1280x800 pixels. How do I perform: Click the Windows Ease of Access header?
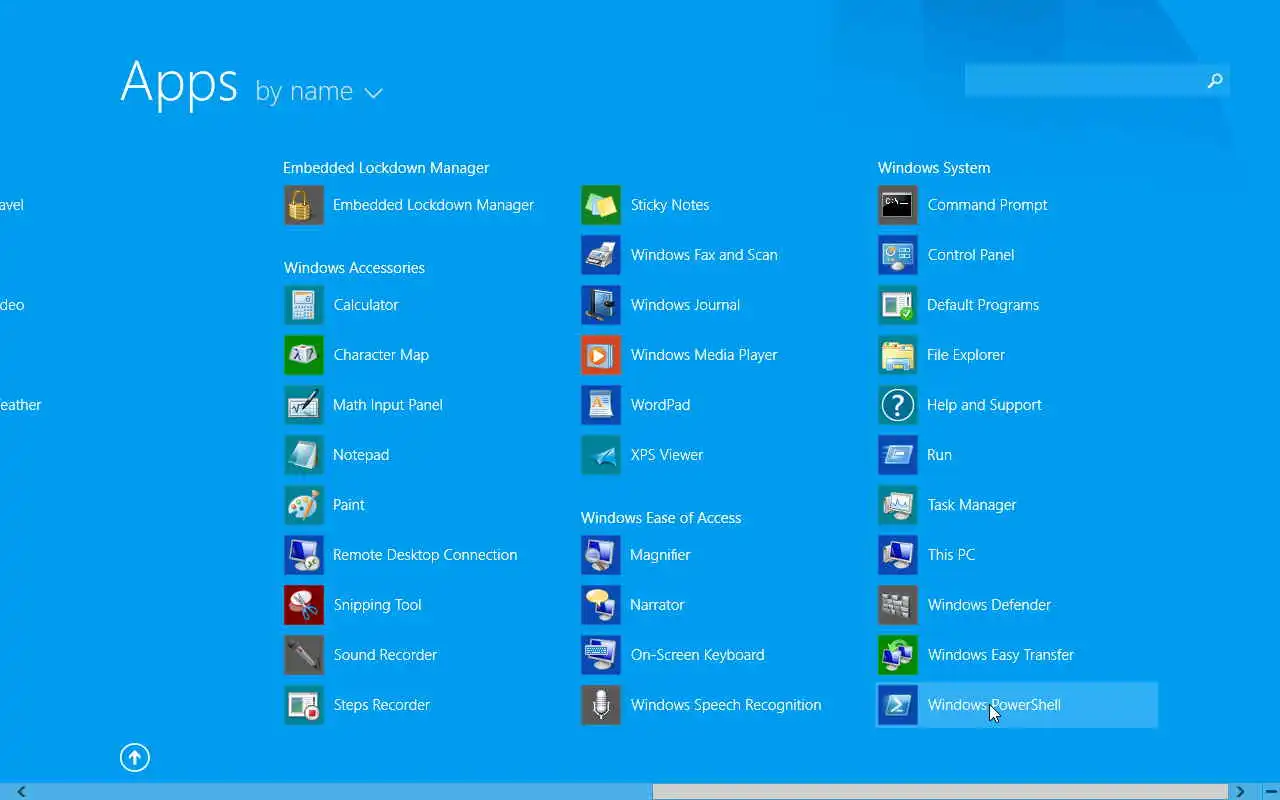click(661, 518)
